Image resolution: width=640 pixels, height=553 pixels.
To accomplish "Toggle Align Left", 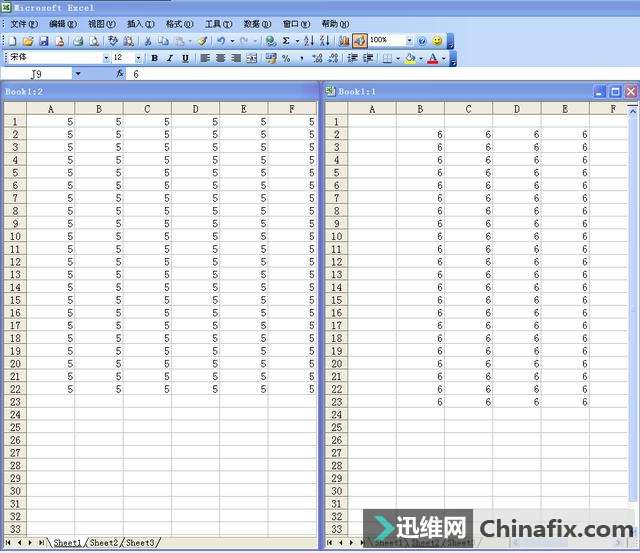I will pyautogui.click(x=205, y=58).
